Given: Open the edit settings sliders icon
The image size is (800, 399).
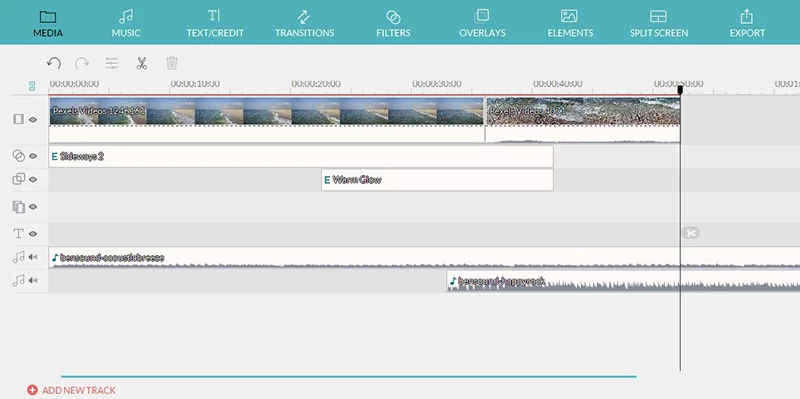Looking at the screenshot, I should [x=112, y=63].
